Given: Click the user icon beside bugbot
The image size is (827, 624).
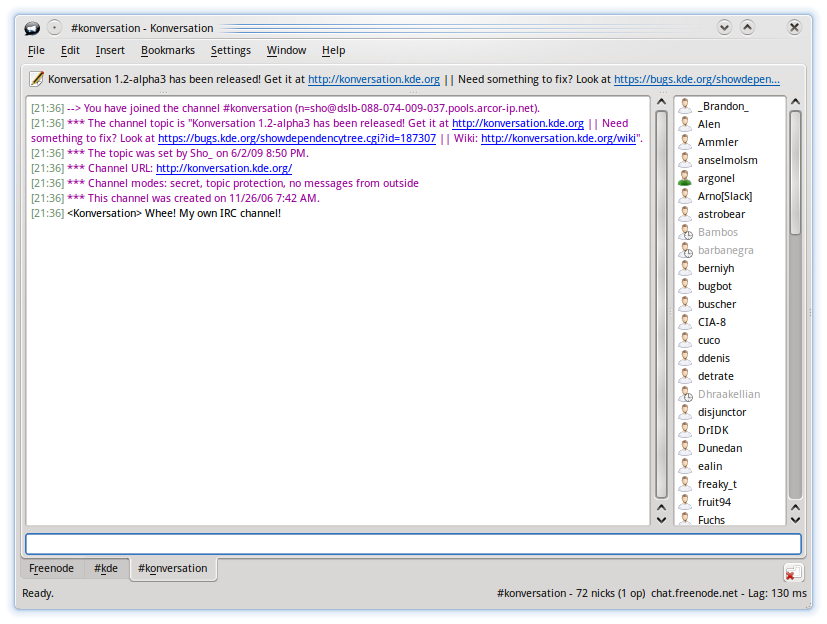Looking at the screenshot, I should pyautogui.click(x=685, y=286).
